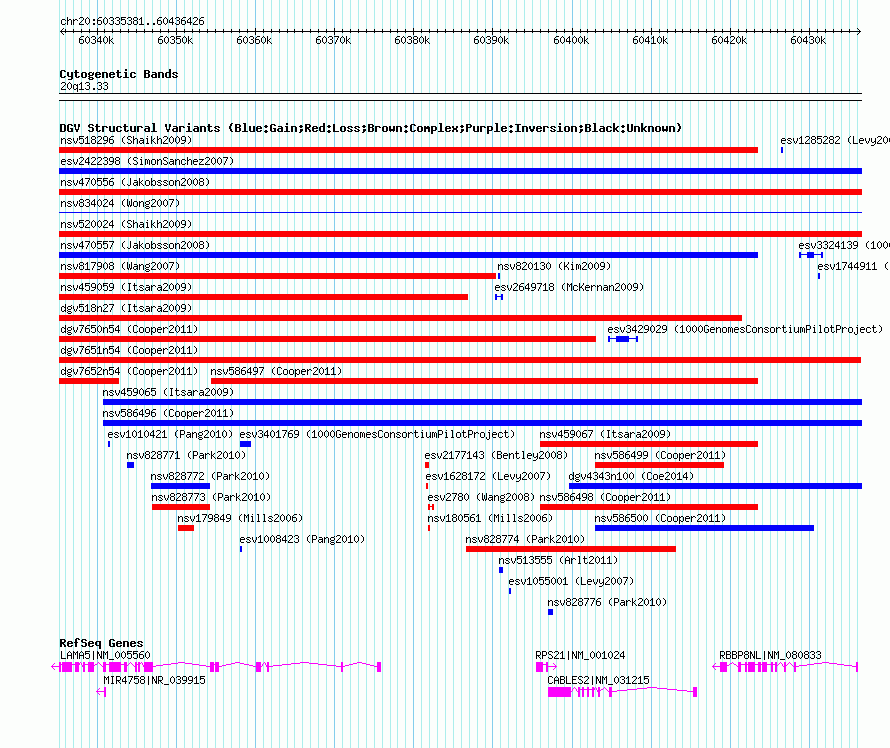Viewport: 890px width, 748px height.
Task: Click the 20q13.33 cytogenetic band label
Action: pyautogui.click(x=84, y=86)
